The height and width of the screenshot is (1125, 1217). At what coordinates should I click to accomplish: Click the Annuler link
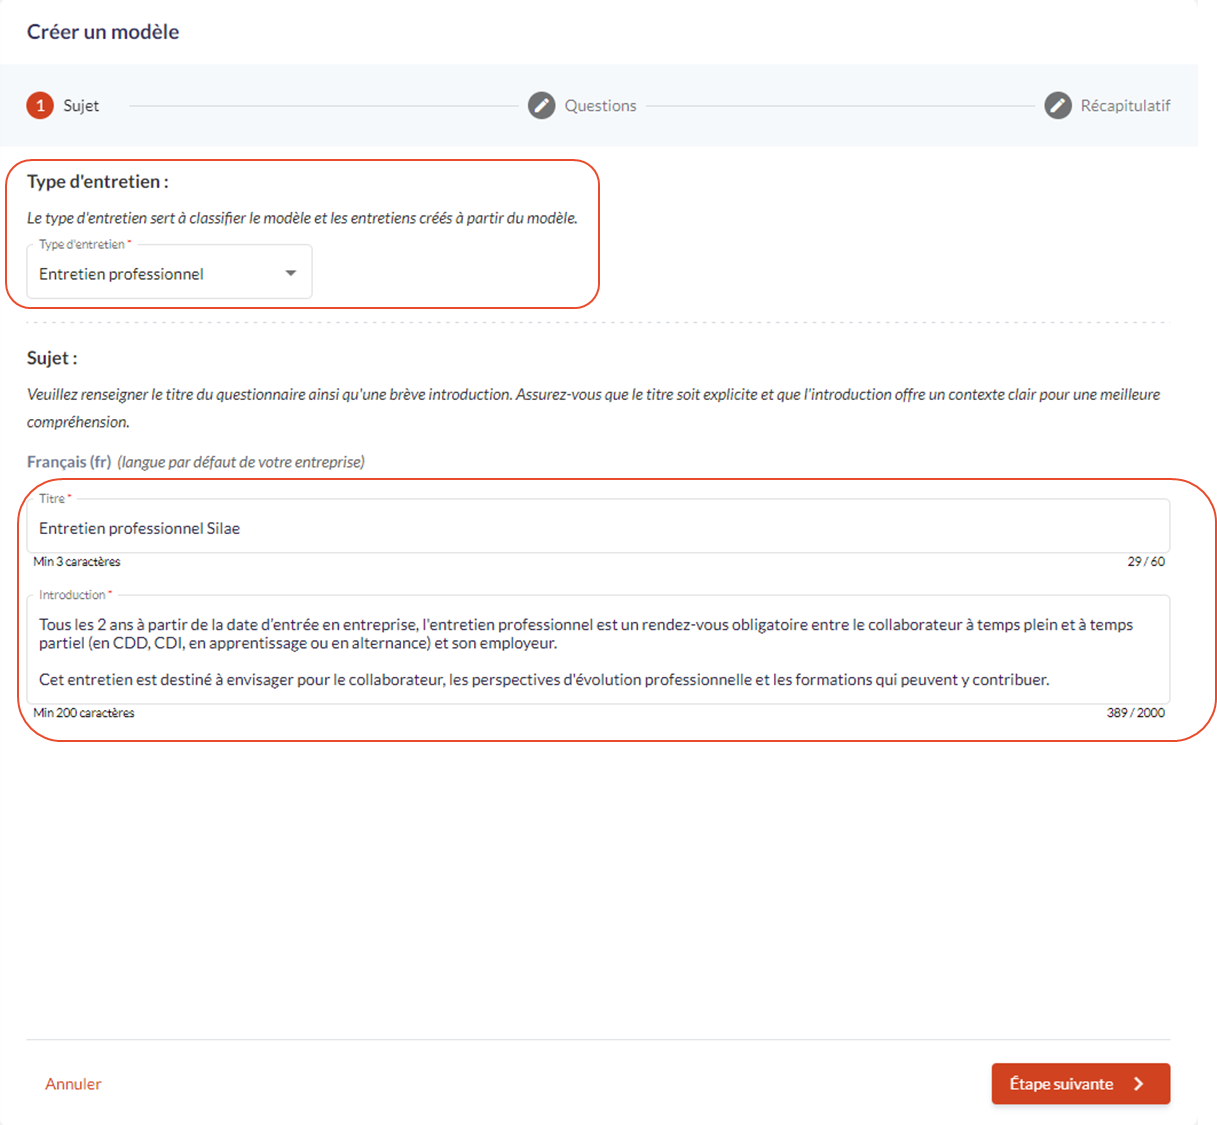tap(73, 1083)
